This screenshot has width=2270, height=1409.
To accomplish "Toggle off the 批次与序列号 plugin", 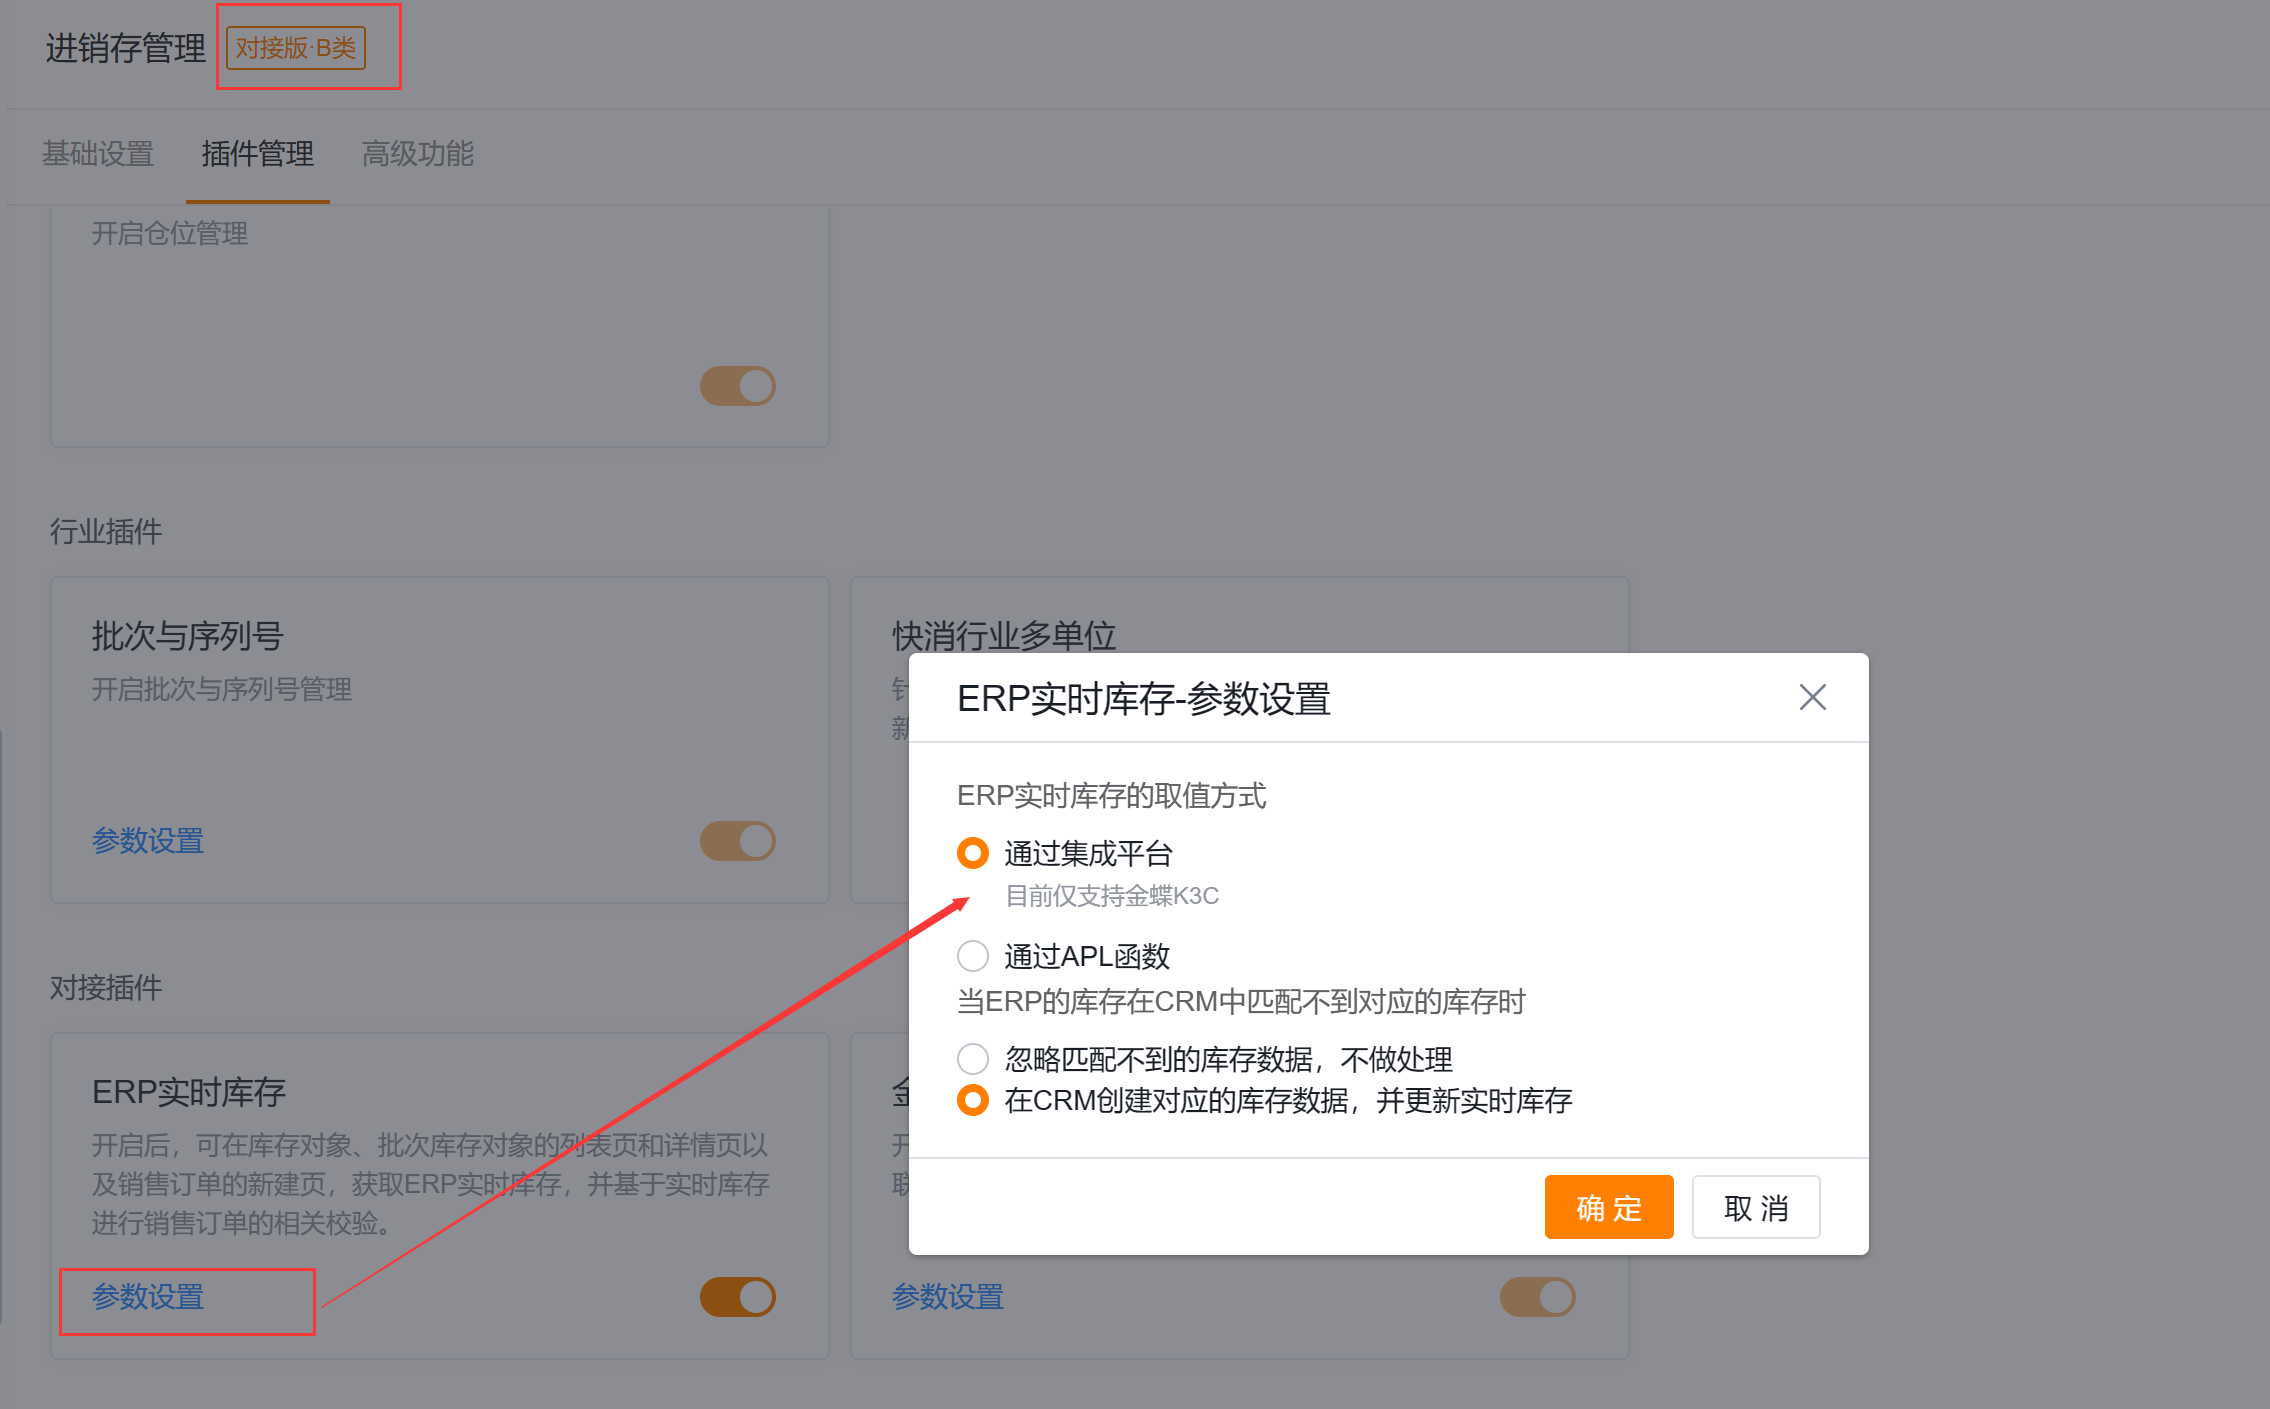I will [737, 841].
